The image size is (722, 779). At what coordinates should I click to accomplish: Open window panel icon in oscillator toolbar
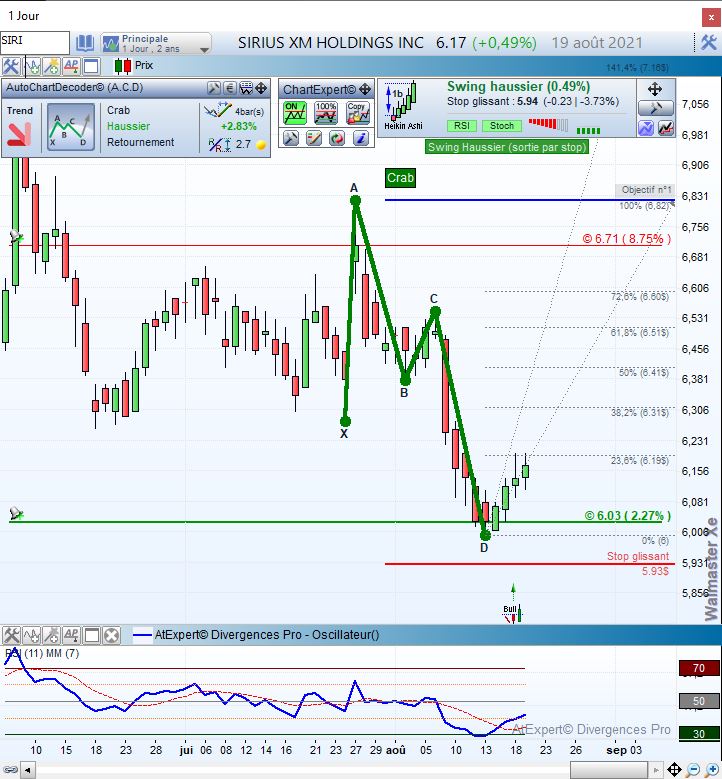91,635
